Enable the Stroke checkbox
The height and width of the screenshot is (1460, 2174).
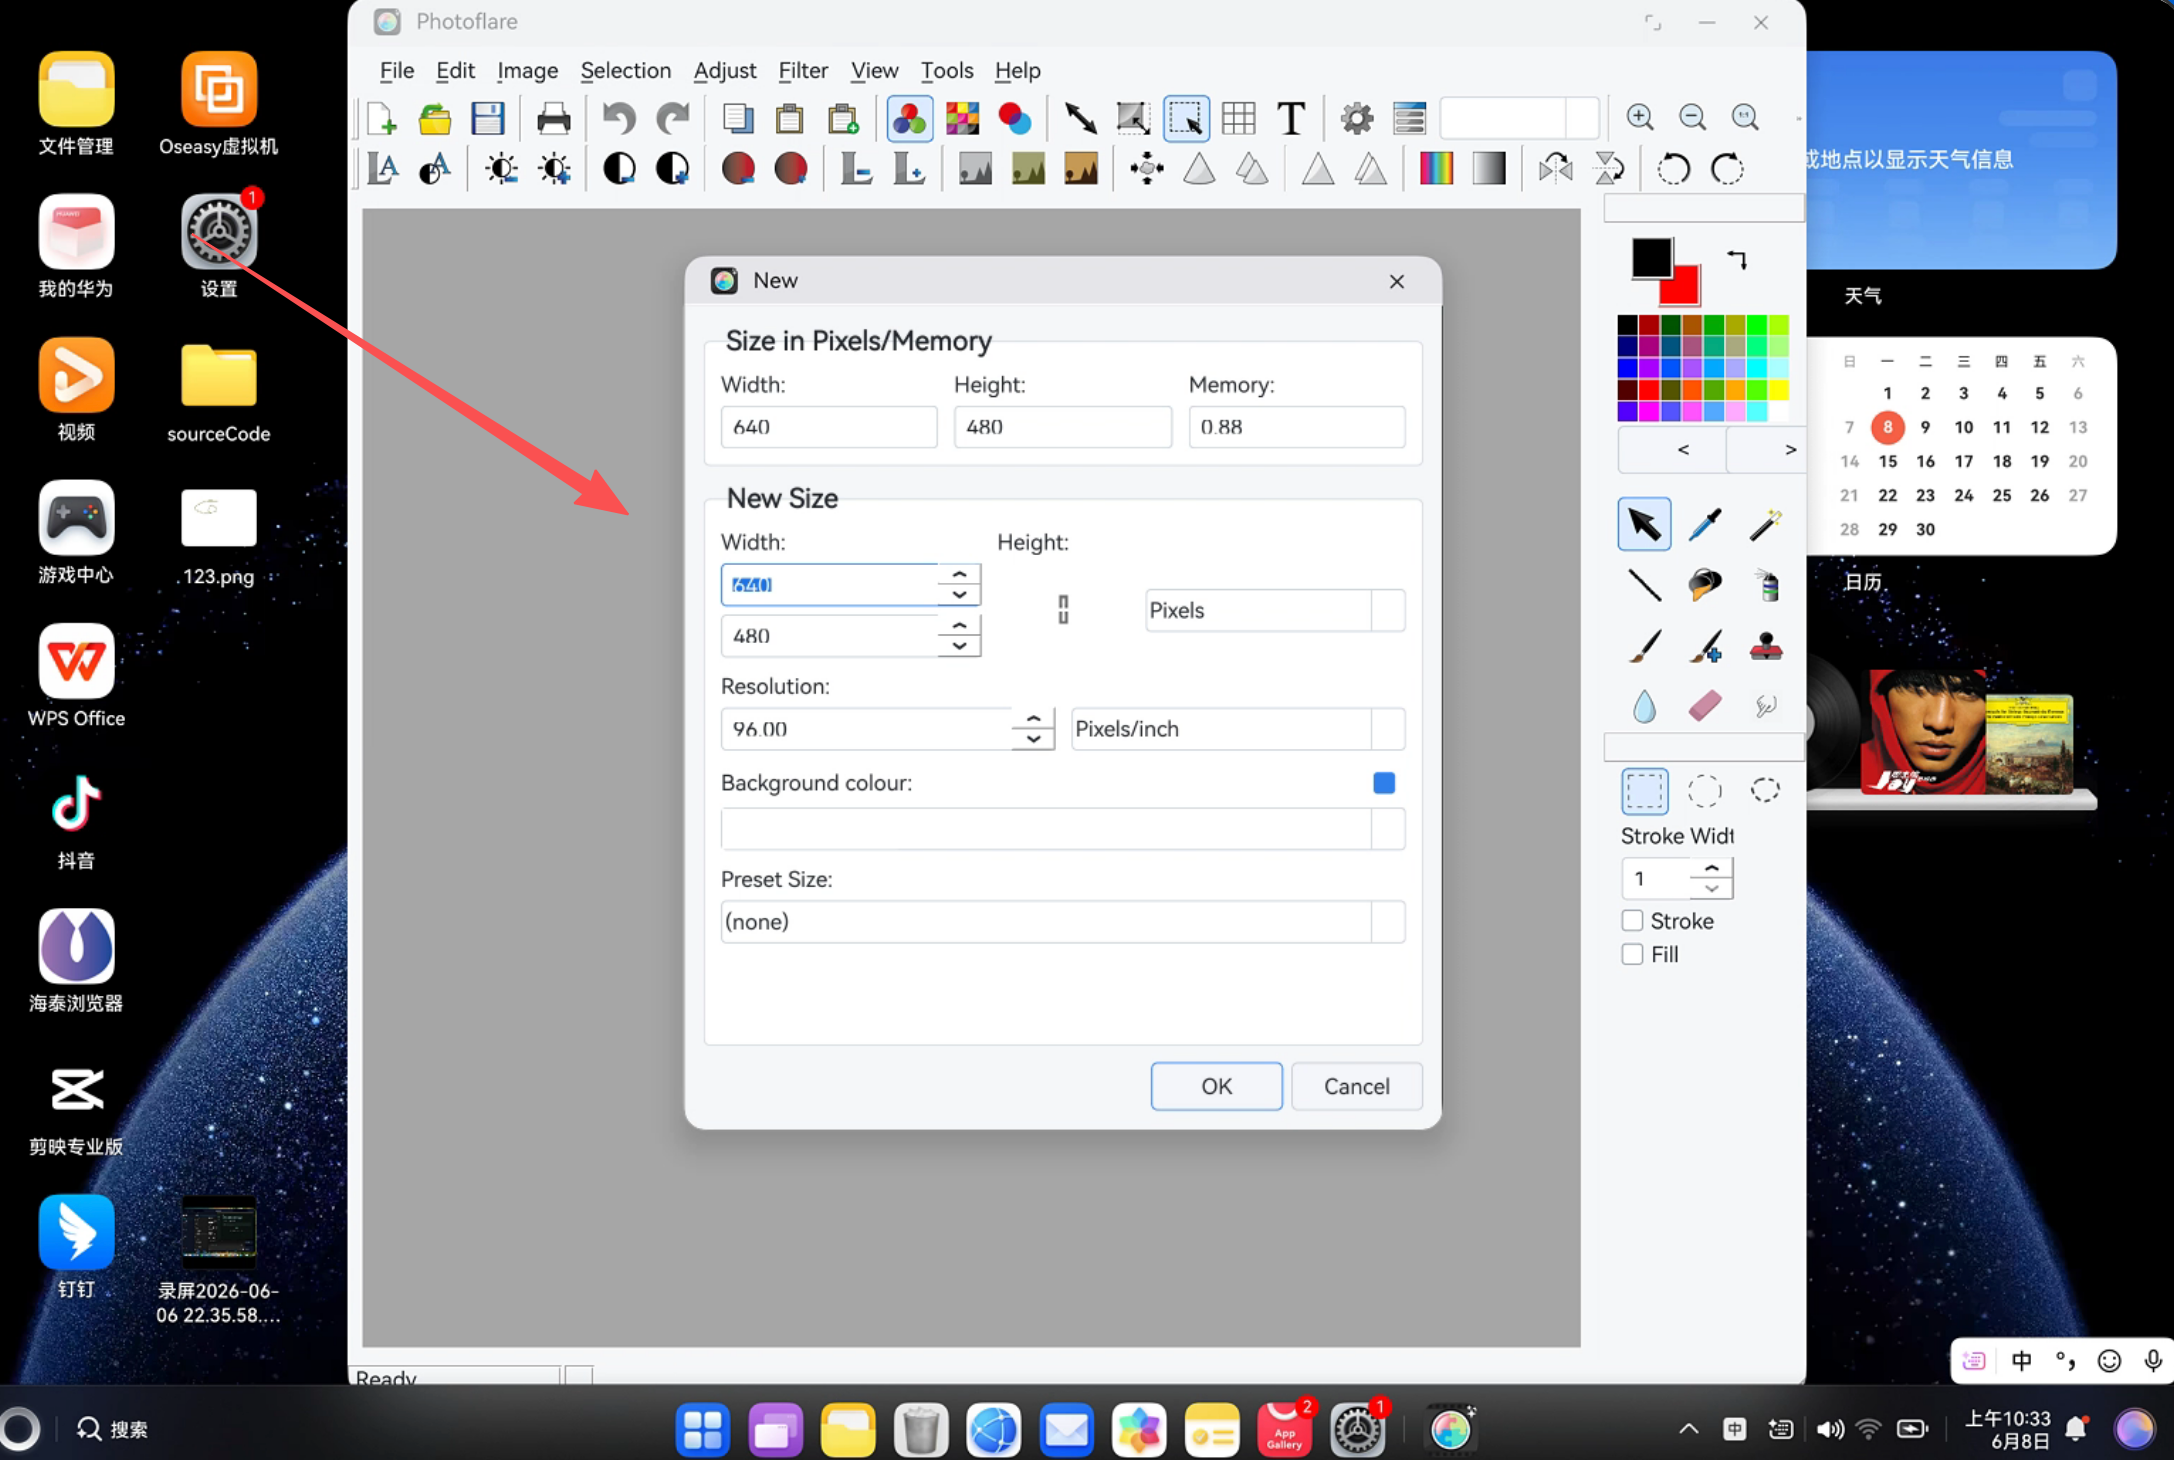(x=1632, y=921)
